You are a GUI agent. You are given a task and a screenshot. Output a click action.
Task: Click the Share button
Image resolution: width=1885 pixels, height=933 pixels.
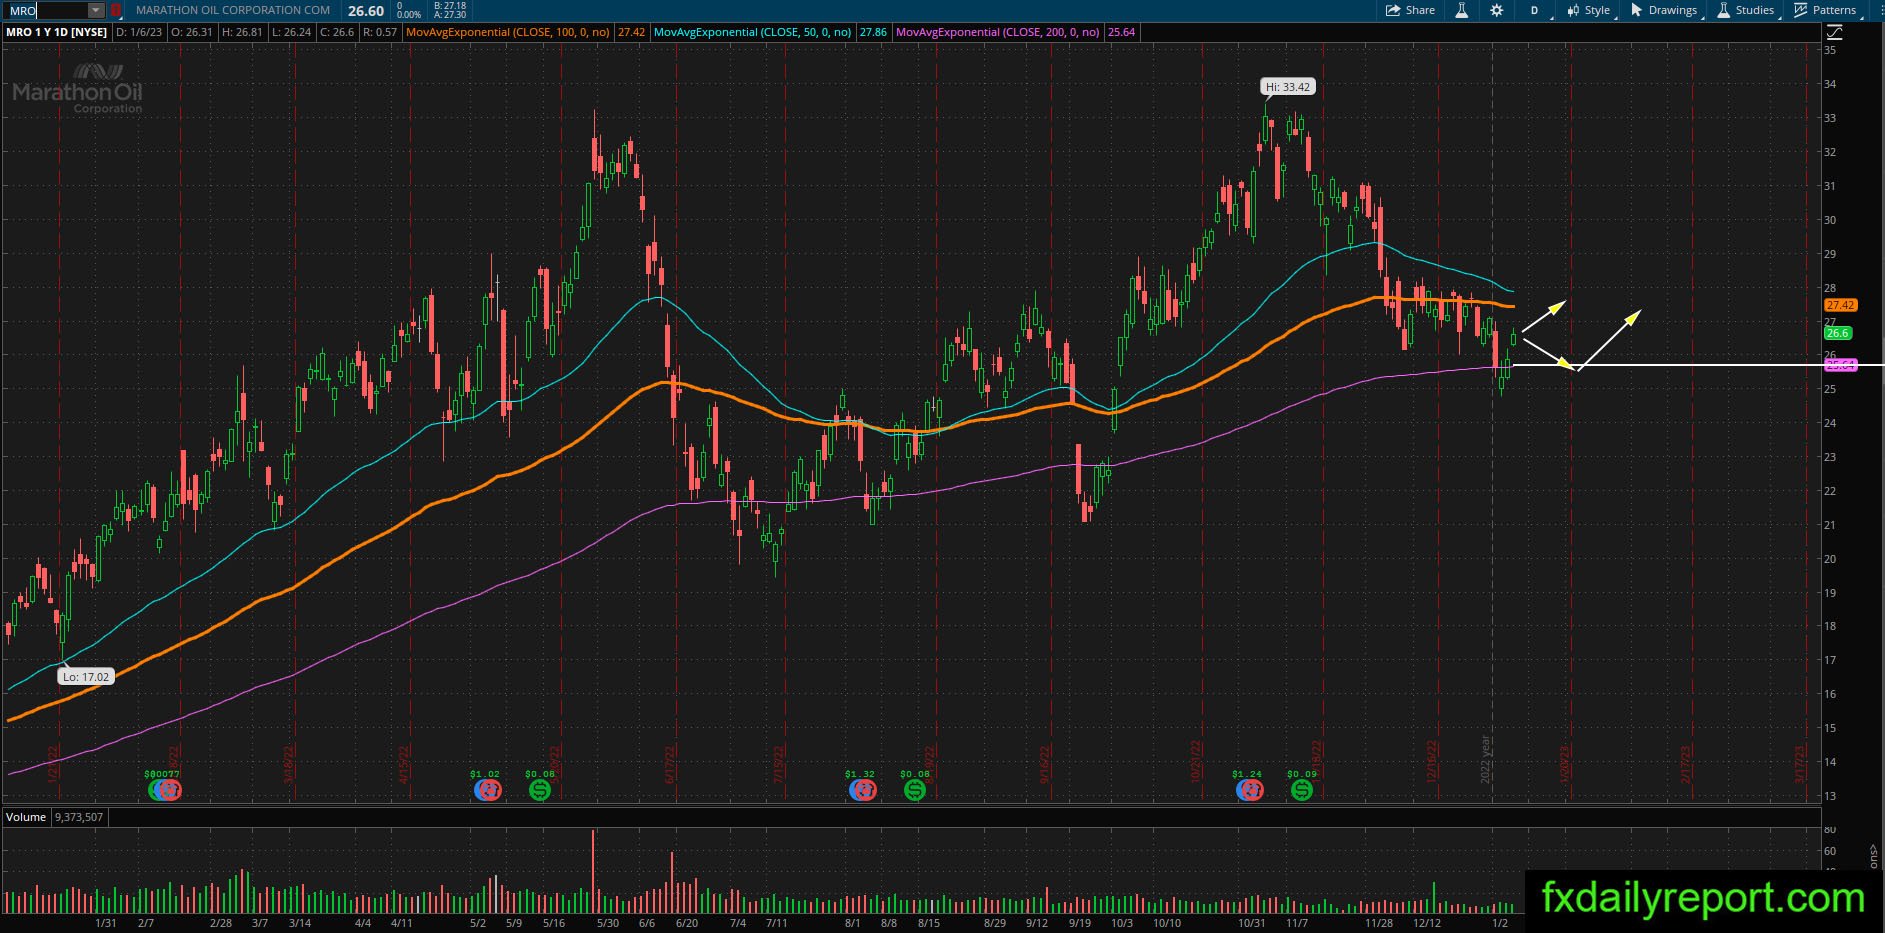click(1410, 10)
